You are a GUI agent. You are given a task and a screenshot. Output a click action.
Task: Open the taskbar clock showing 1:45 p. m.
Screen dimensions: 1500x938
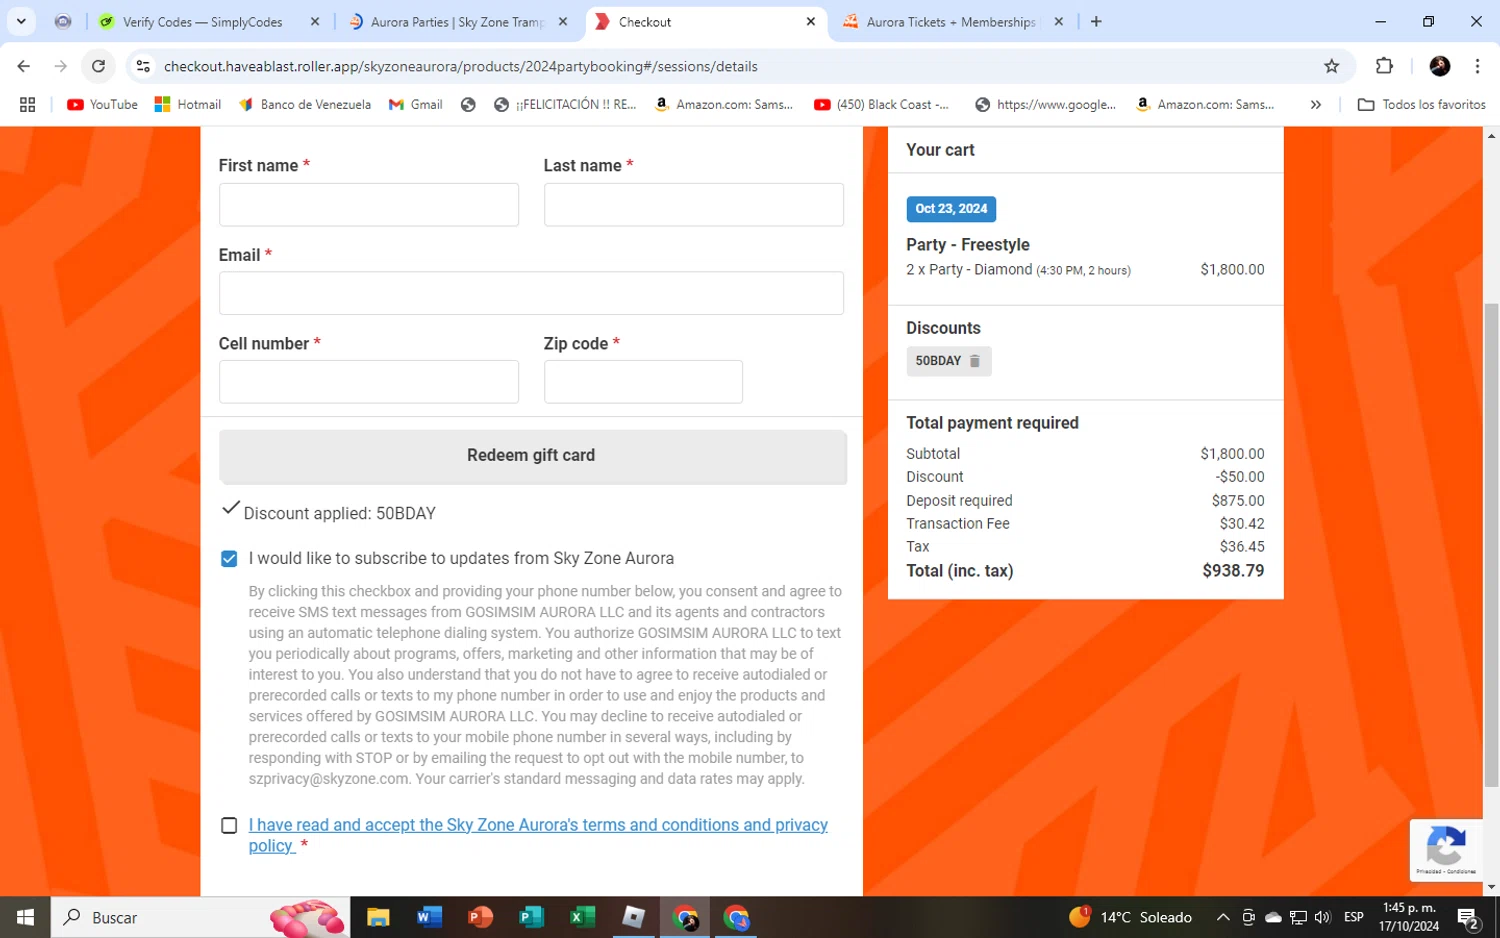1409,917
